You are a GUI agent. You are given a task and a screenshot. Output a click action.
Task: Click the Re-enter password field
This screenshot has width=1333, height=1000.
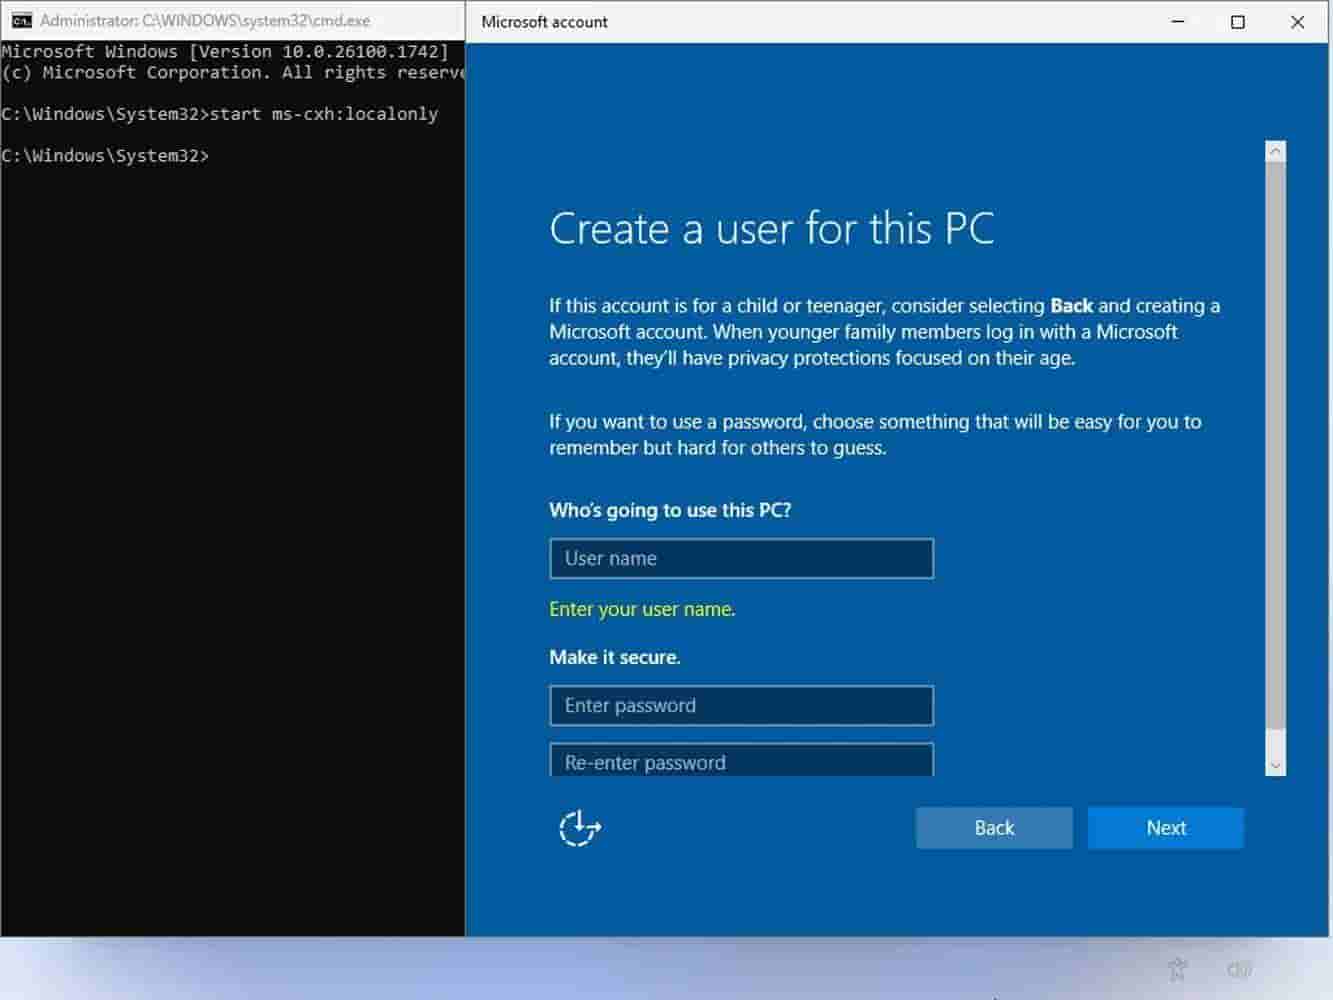[740, 760]
